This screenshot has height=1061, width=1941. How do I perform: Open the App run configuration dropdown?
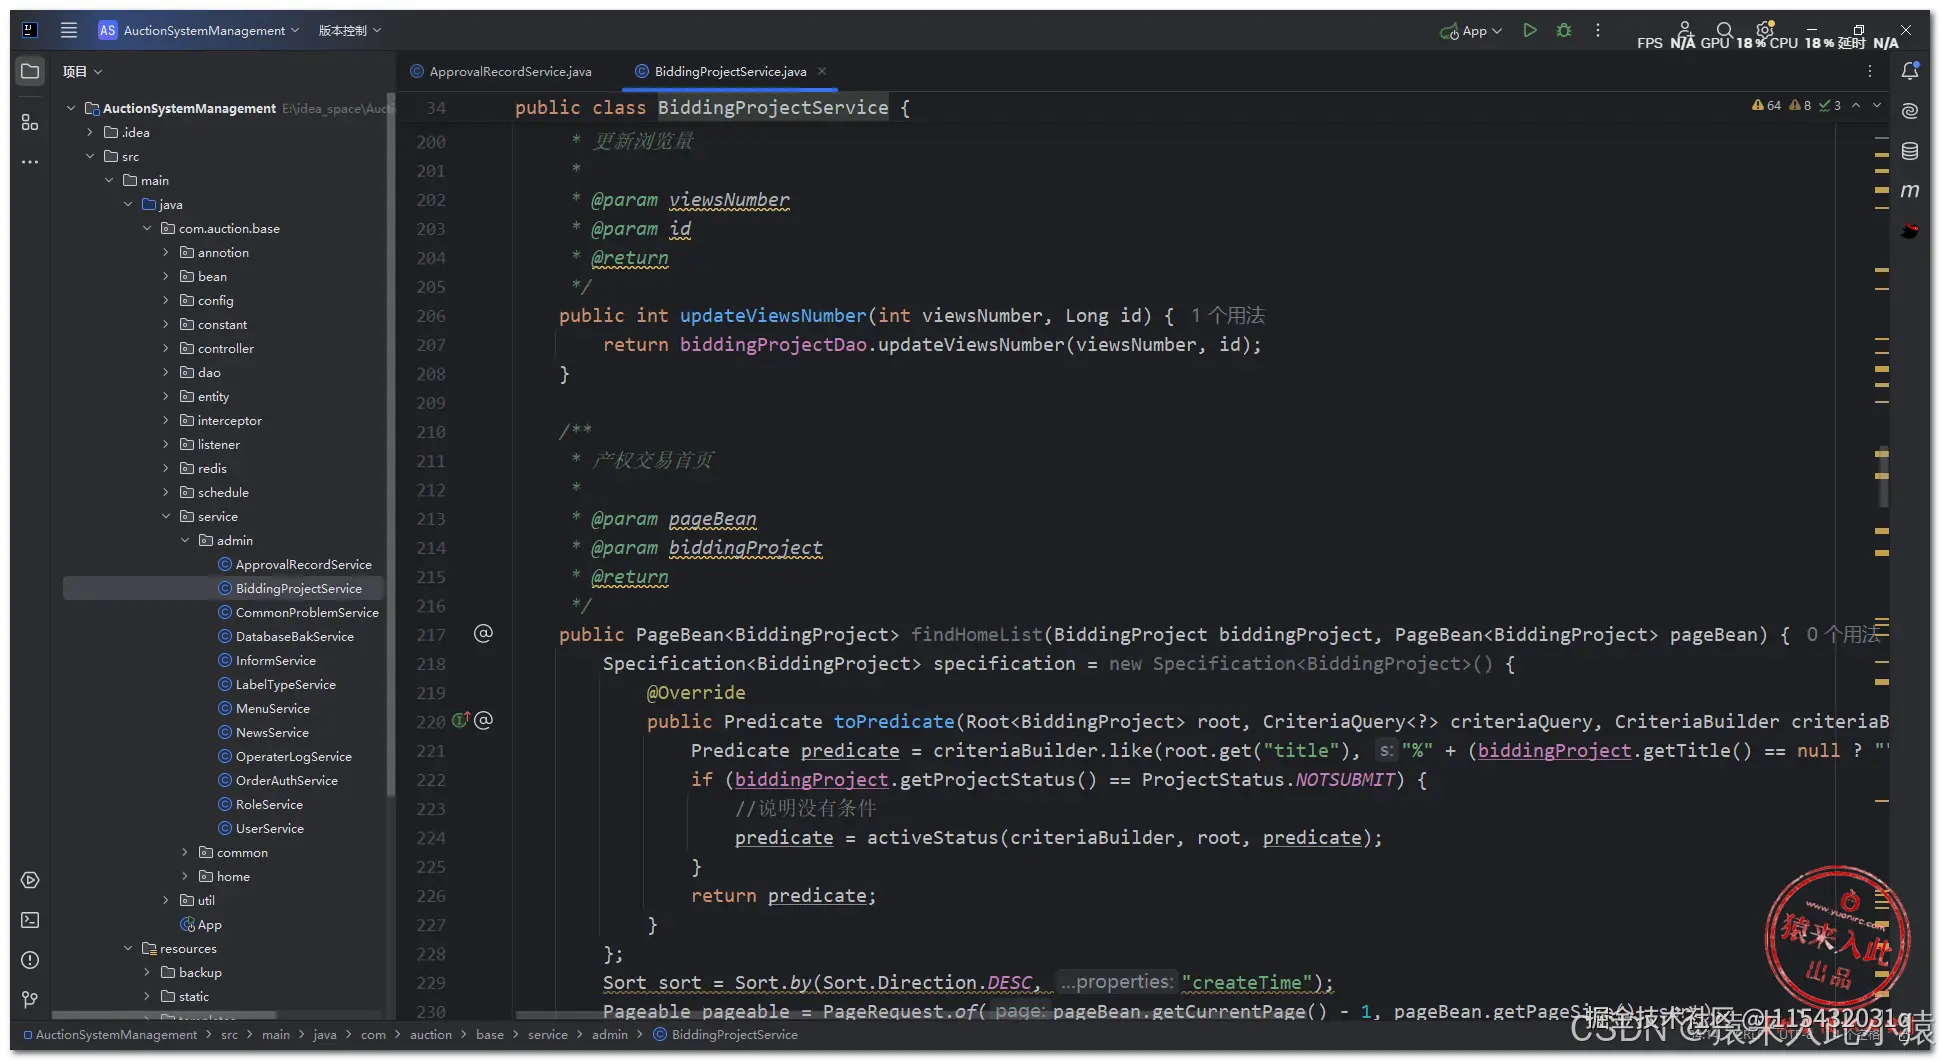pos(1471,31)
